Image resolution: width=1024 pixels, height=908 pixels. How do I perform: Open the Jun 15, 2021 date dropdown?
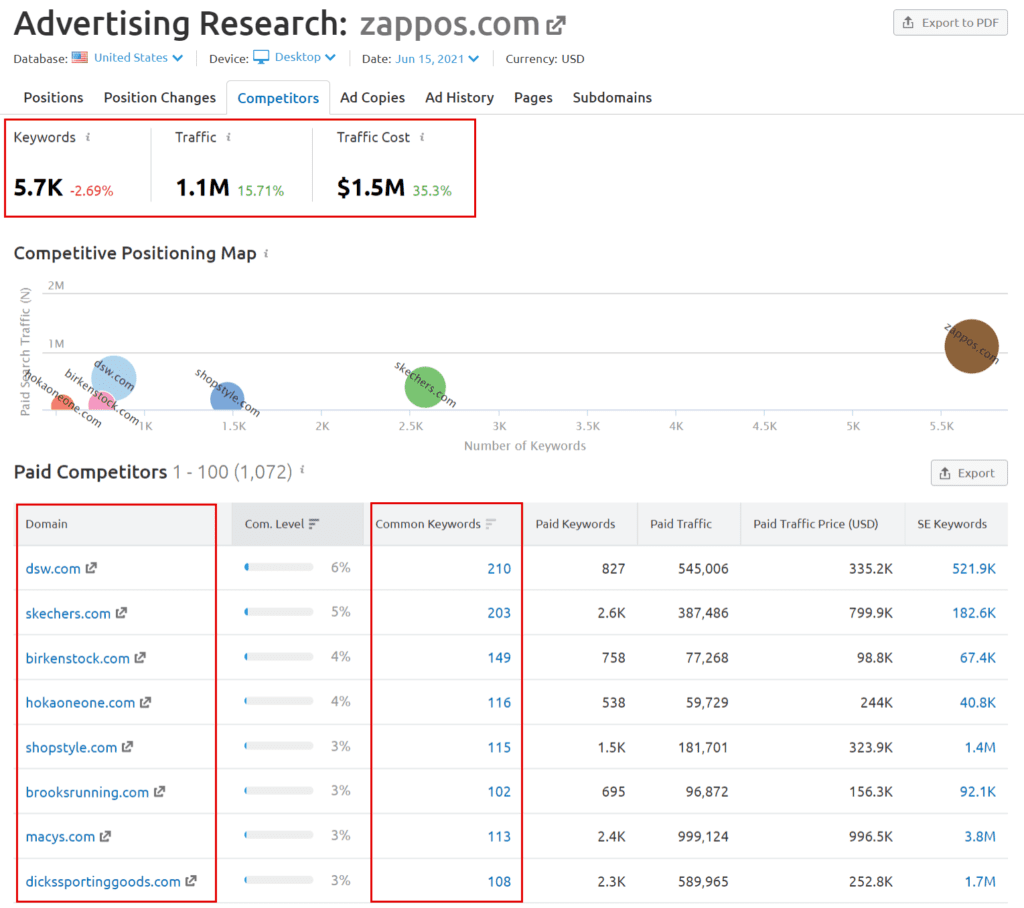tap(437, 59)
